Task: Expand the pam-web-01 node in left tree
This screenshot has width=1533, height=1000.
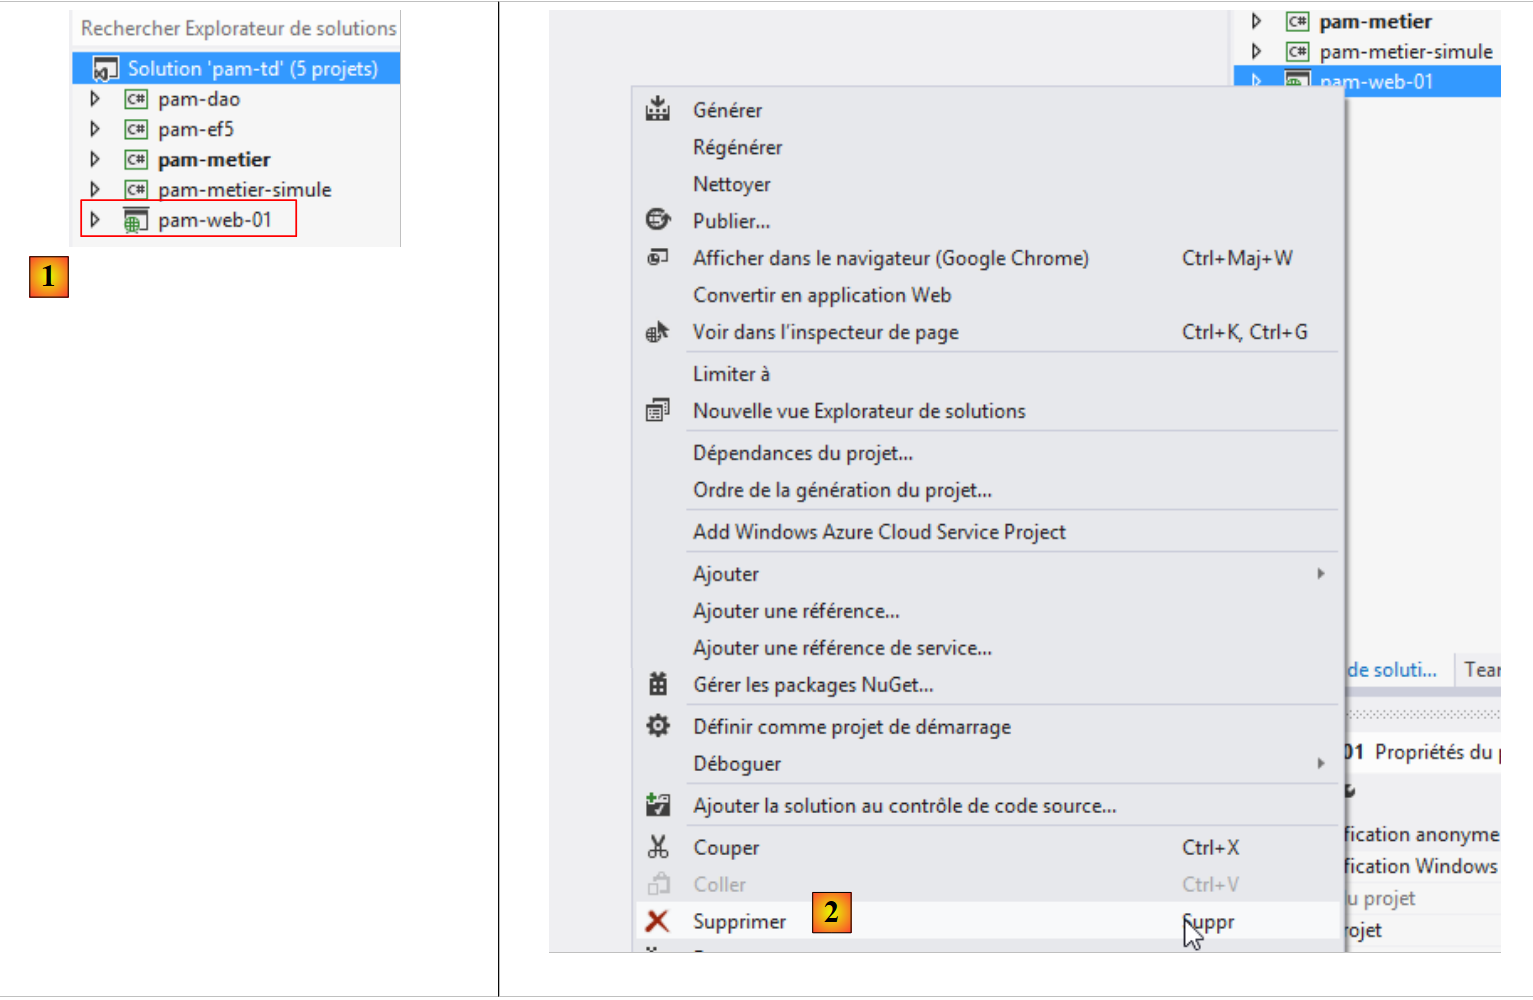Action: pos(95,220)
